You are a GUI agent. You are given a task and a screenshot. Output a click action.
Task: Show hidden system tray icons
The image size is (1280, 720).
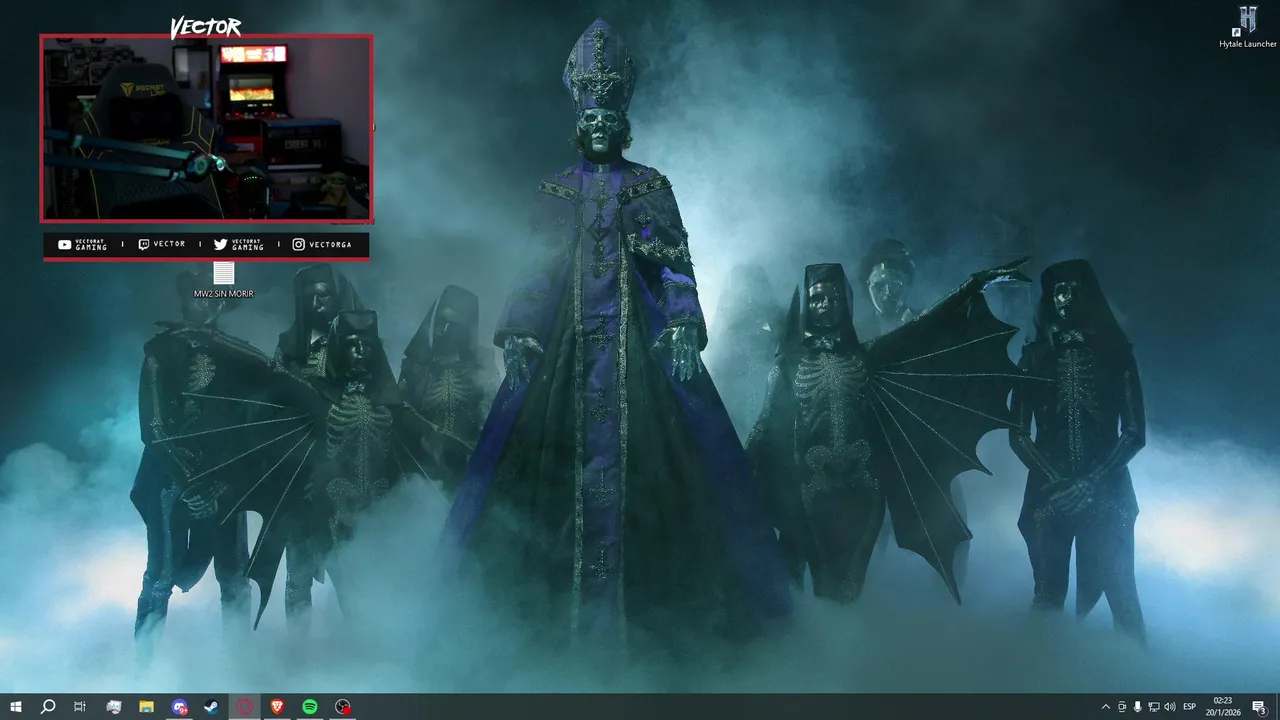tap(1105, 707)
